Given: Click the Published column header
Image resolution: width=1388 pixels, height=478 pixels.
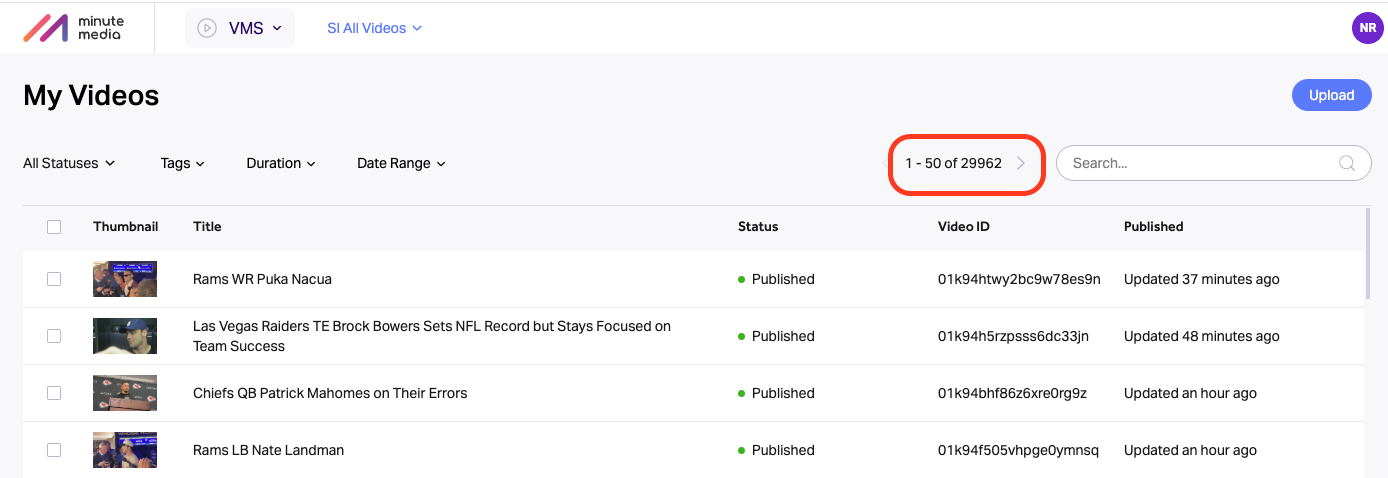Looking at the screenshot, I should 1154,226.
